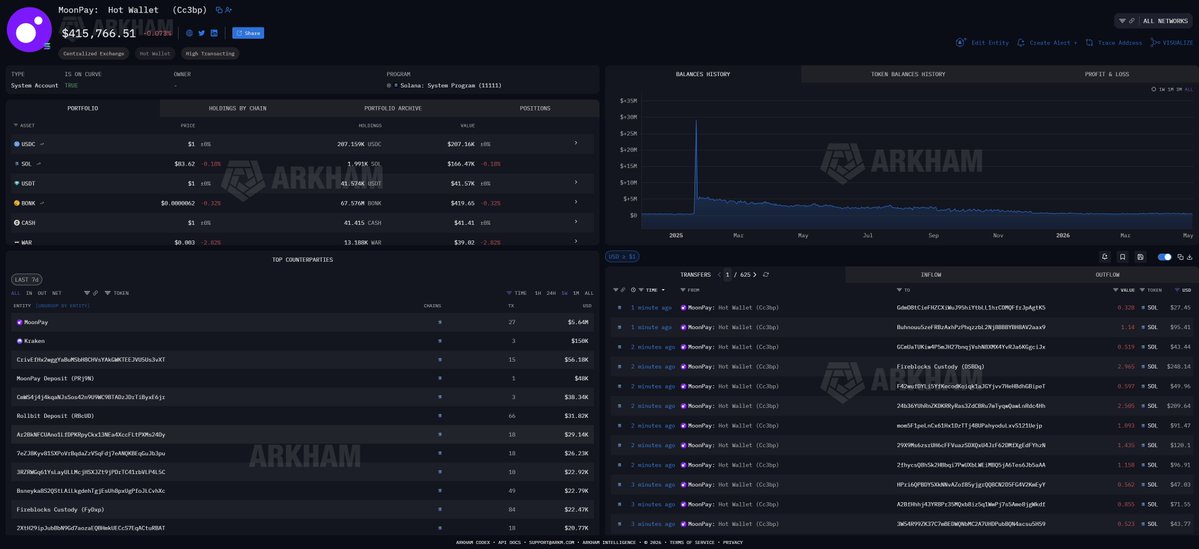Open Fireblocks Custody (DS8Dq) recipient link
The image size is (1199, 549).
pyautogui.click(x=940, y=366)
